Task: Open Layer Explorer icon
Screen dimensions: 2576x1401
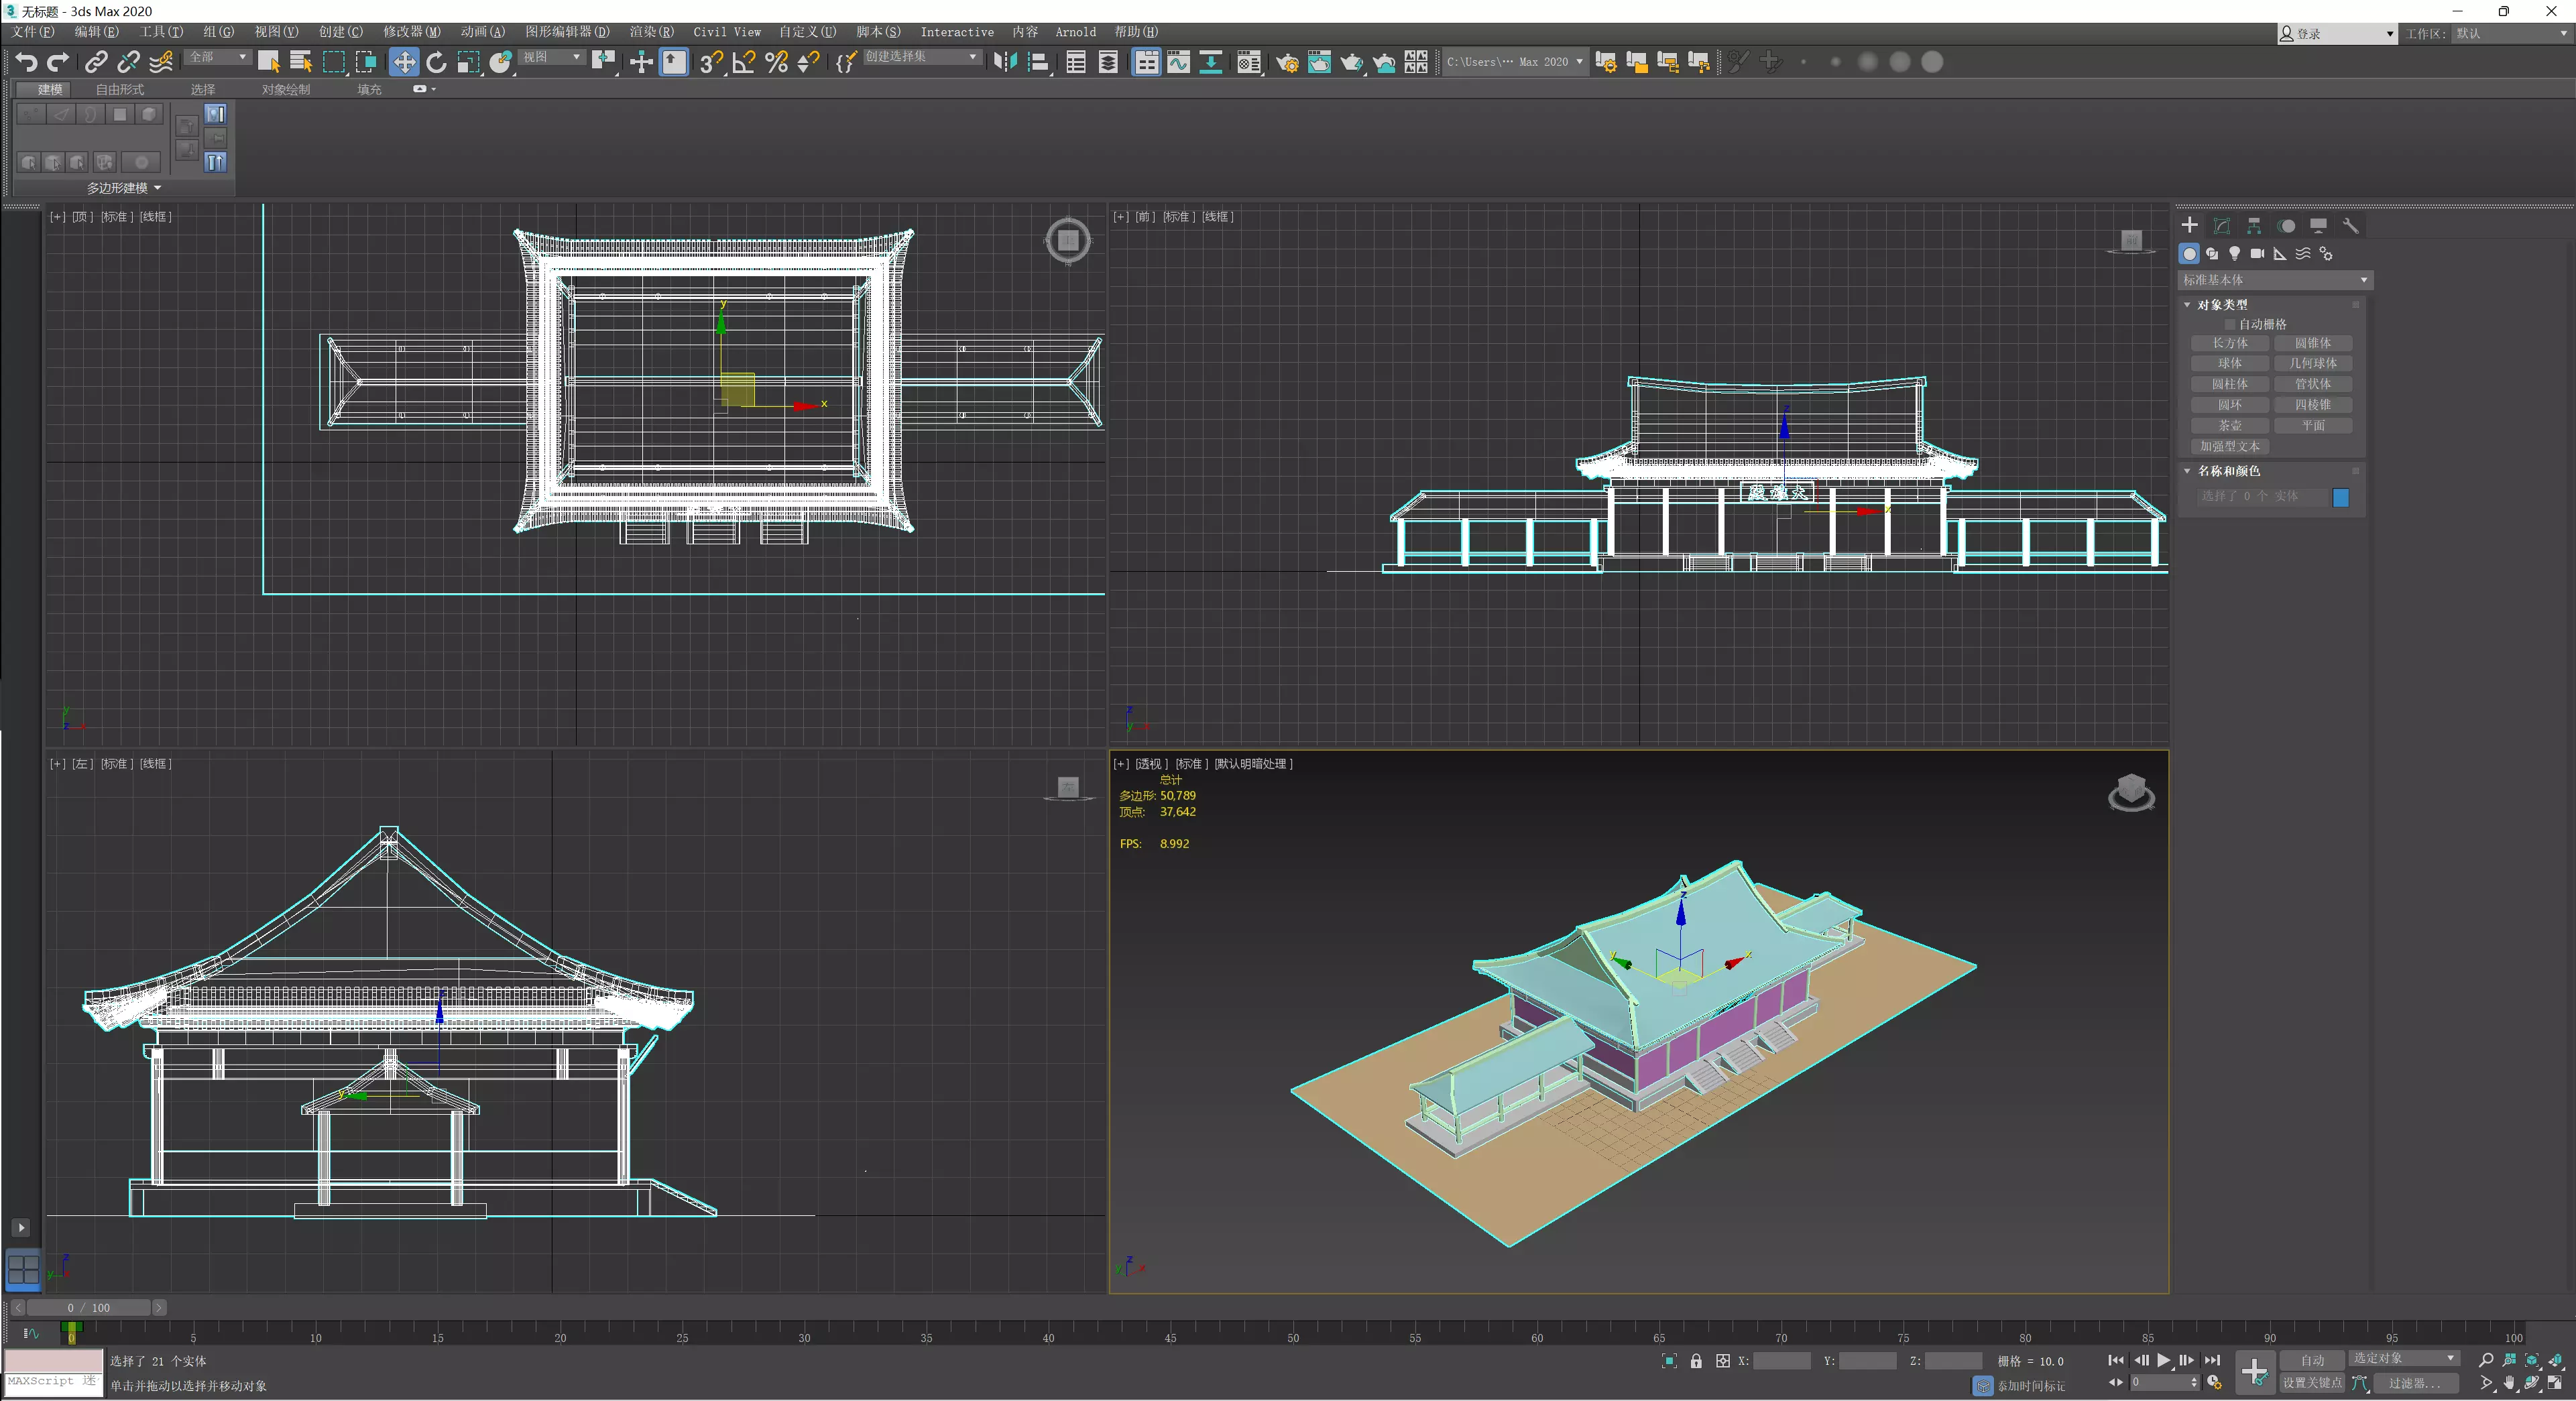Action: click(1108, 62)
